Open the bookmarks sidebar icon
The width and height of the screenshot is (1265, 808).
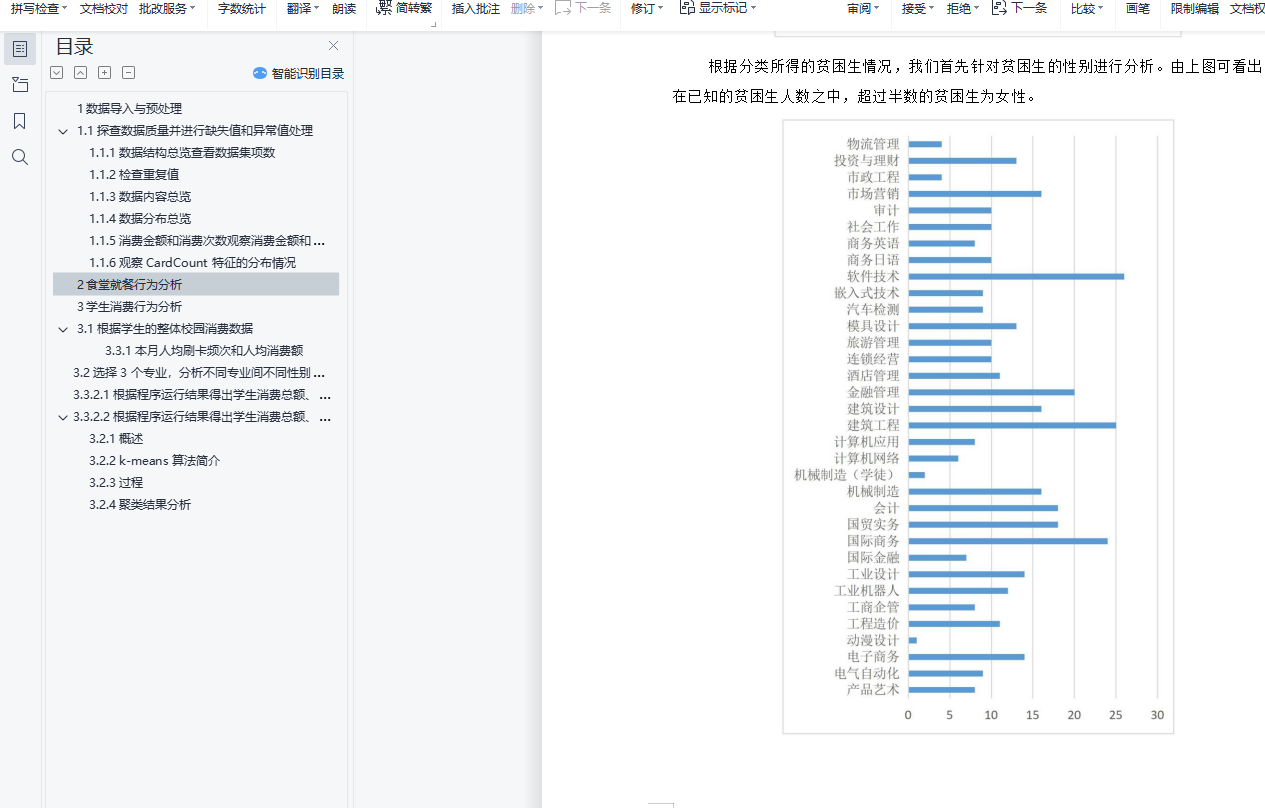coord(20,121)
